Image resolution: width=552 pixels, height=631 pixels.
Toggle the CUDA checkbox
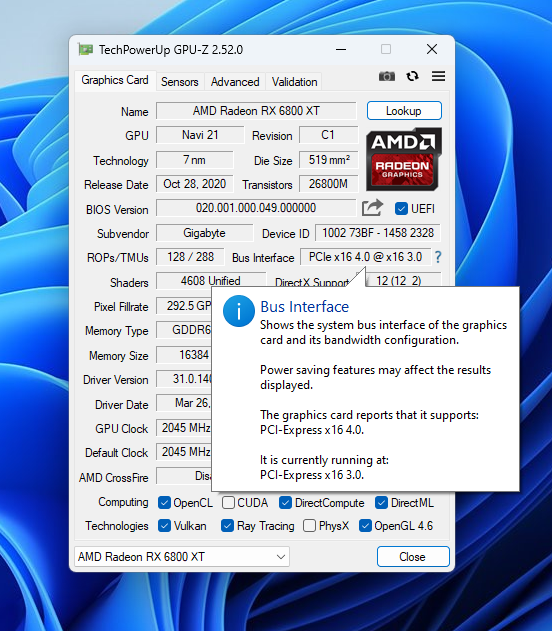pos(228,502)
